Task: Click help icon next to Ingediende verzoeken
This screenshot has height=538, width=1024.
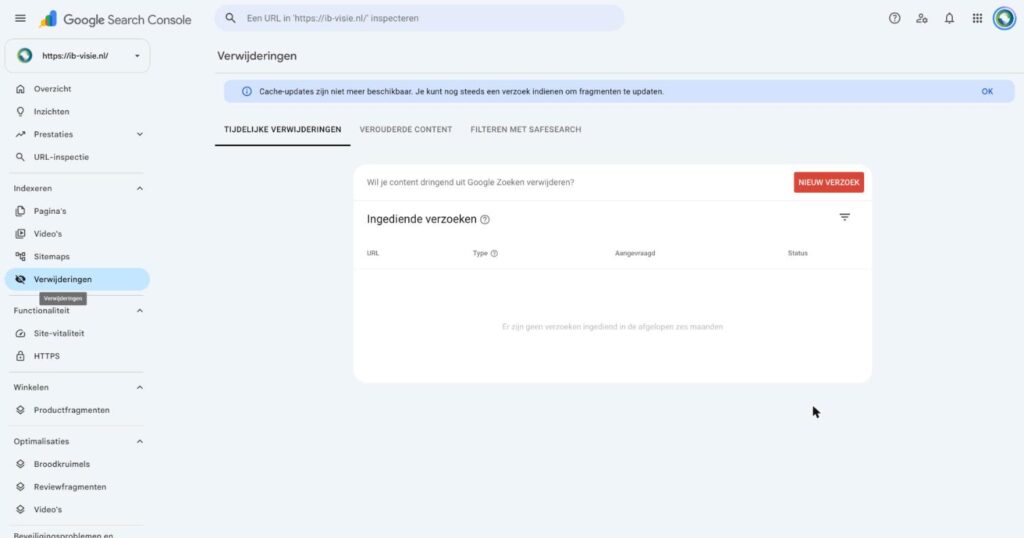Action: click(x=485, y=219)
